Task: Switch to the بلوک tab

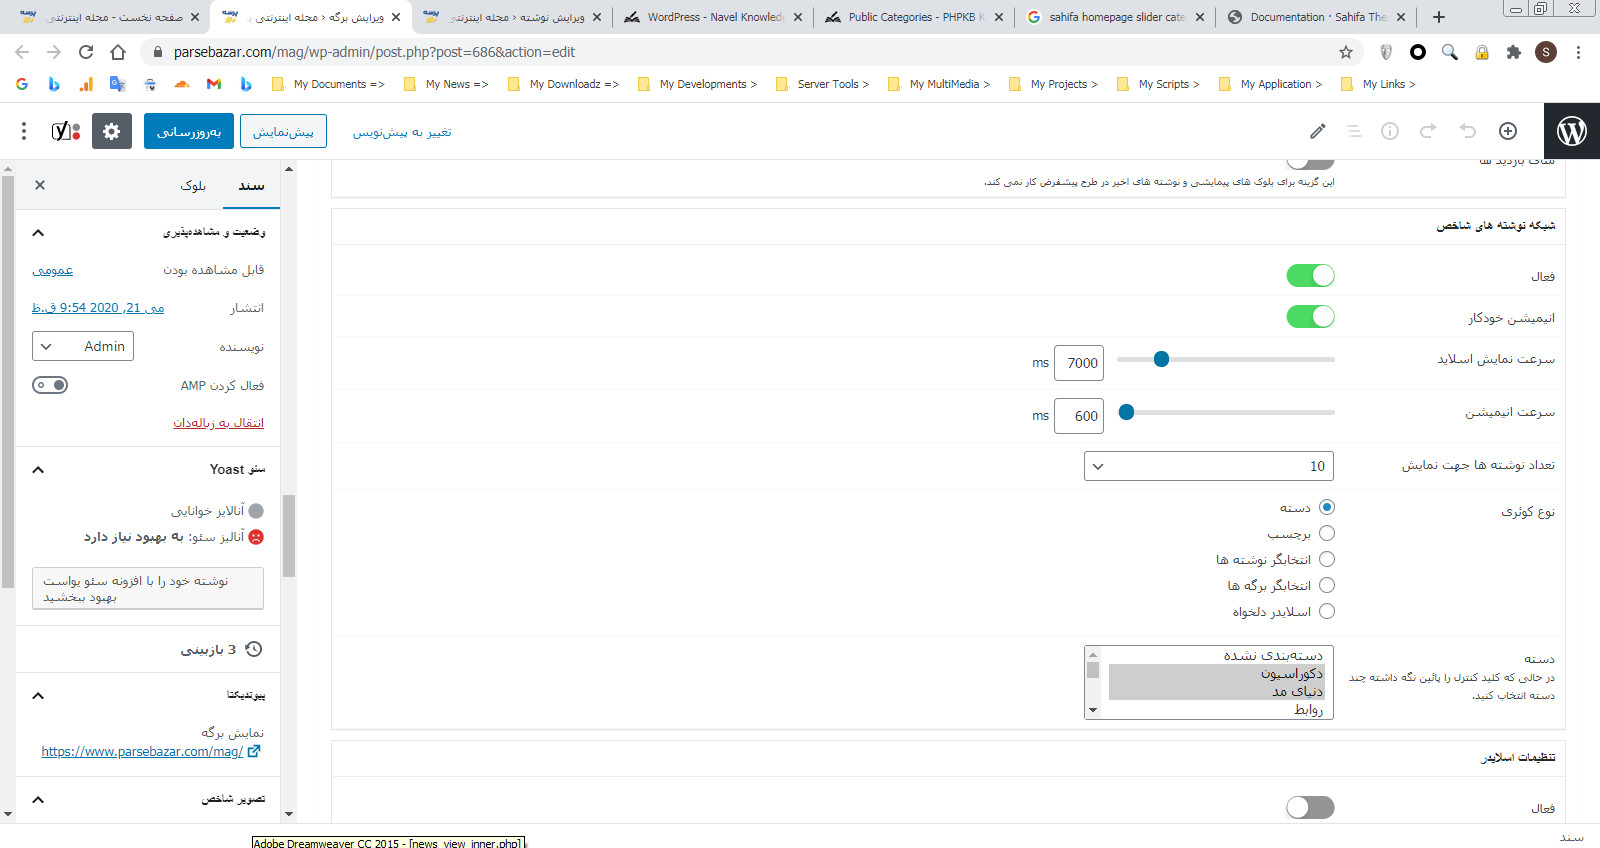Action: (x=193, y=185)
